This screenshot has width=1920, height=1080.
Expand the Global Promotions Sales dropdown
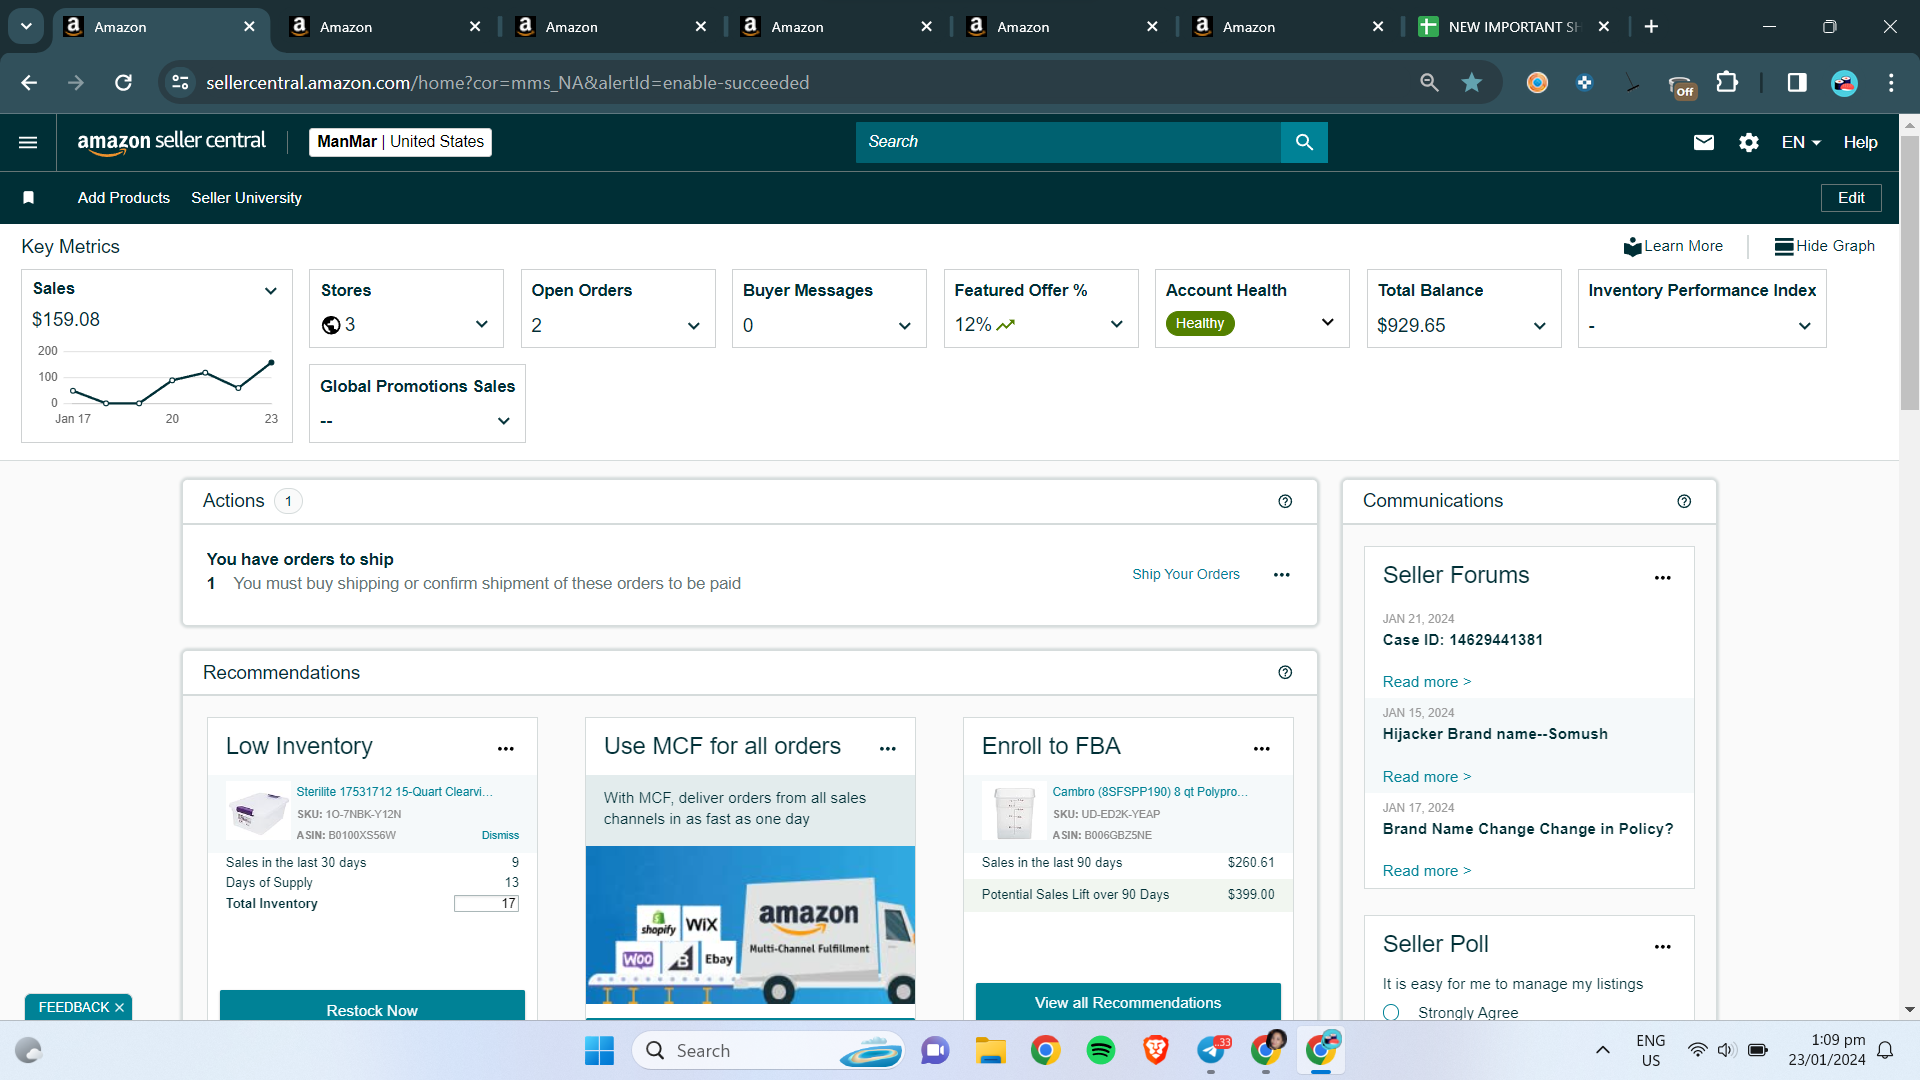[x=503, y=421]
